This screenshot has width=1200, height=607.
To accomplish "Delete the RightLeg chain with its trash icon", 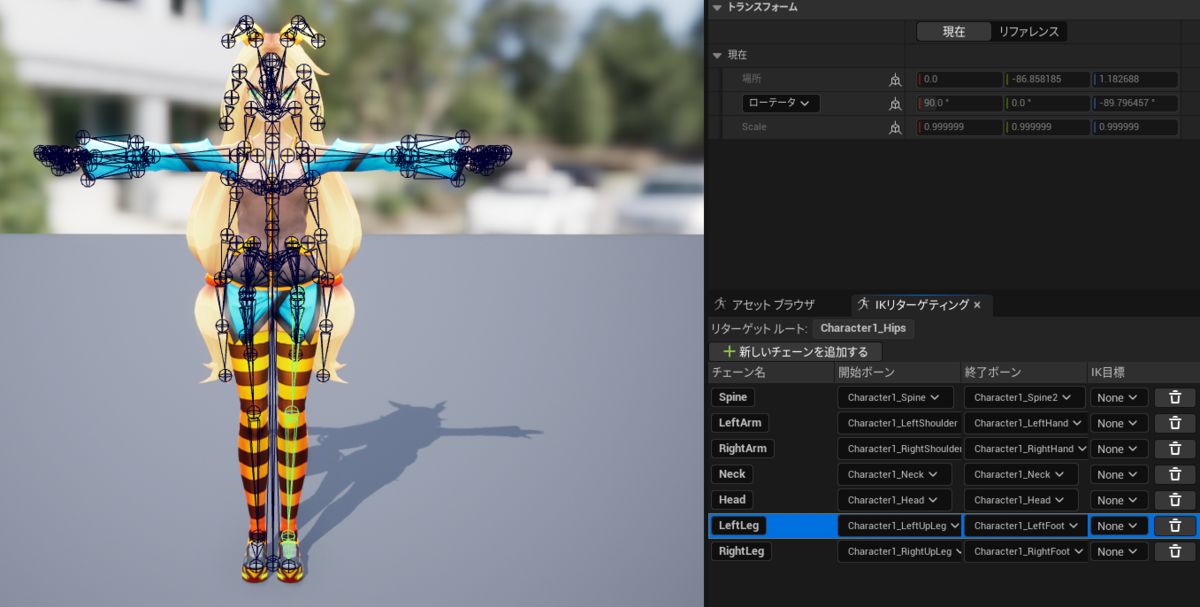I will [1175, 551].
